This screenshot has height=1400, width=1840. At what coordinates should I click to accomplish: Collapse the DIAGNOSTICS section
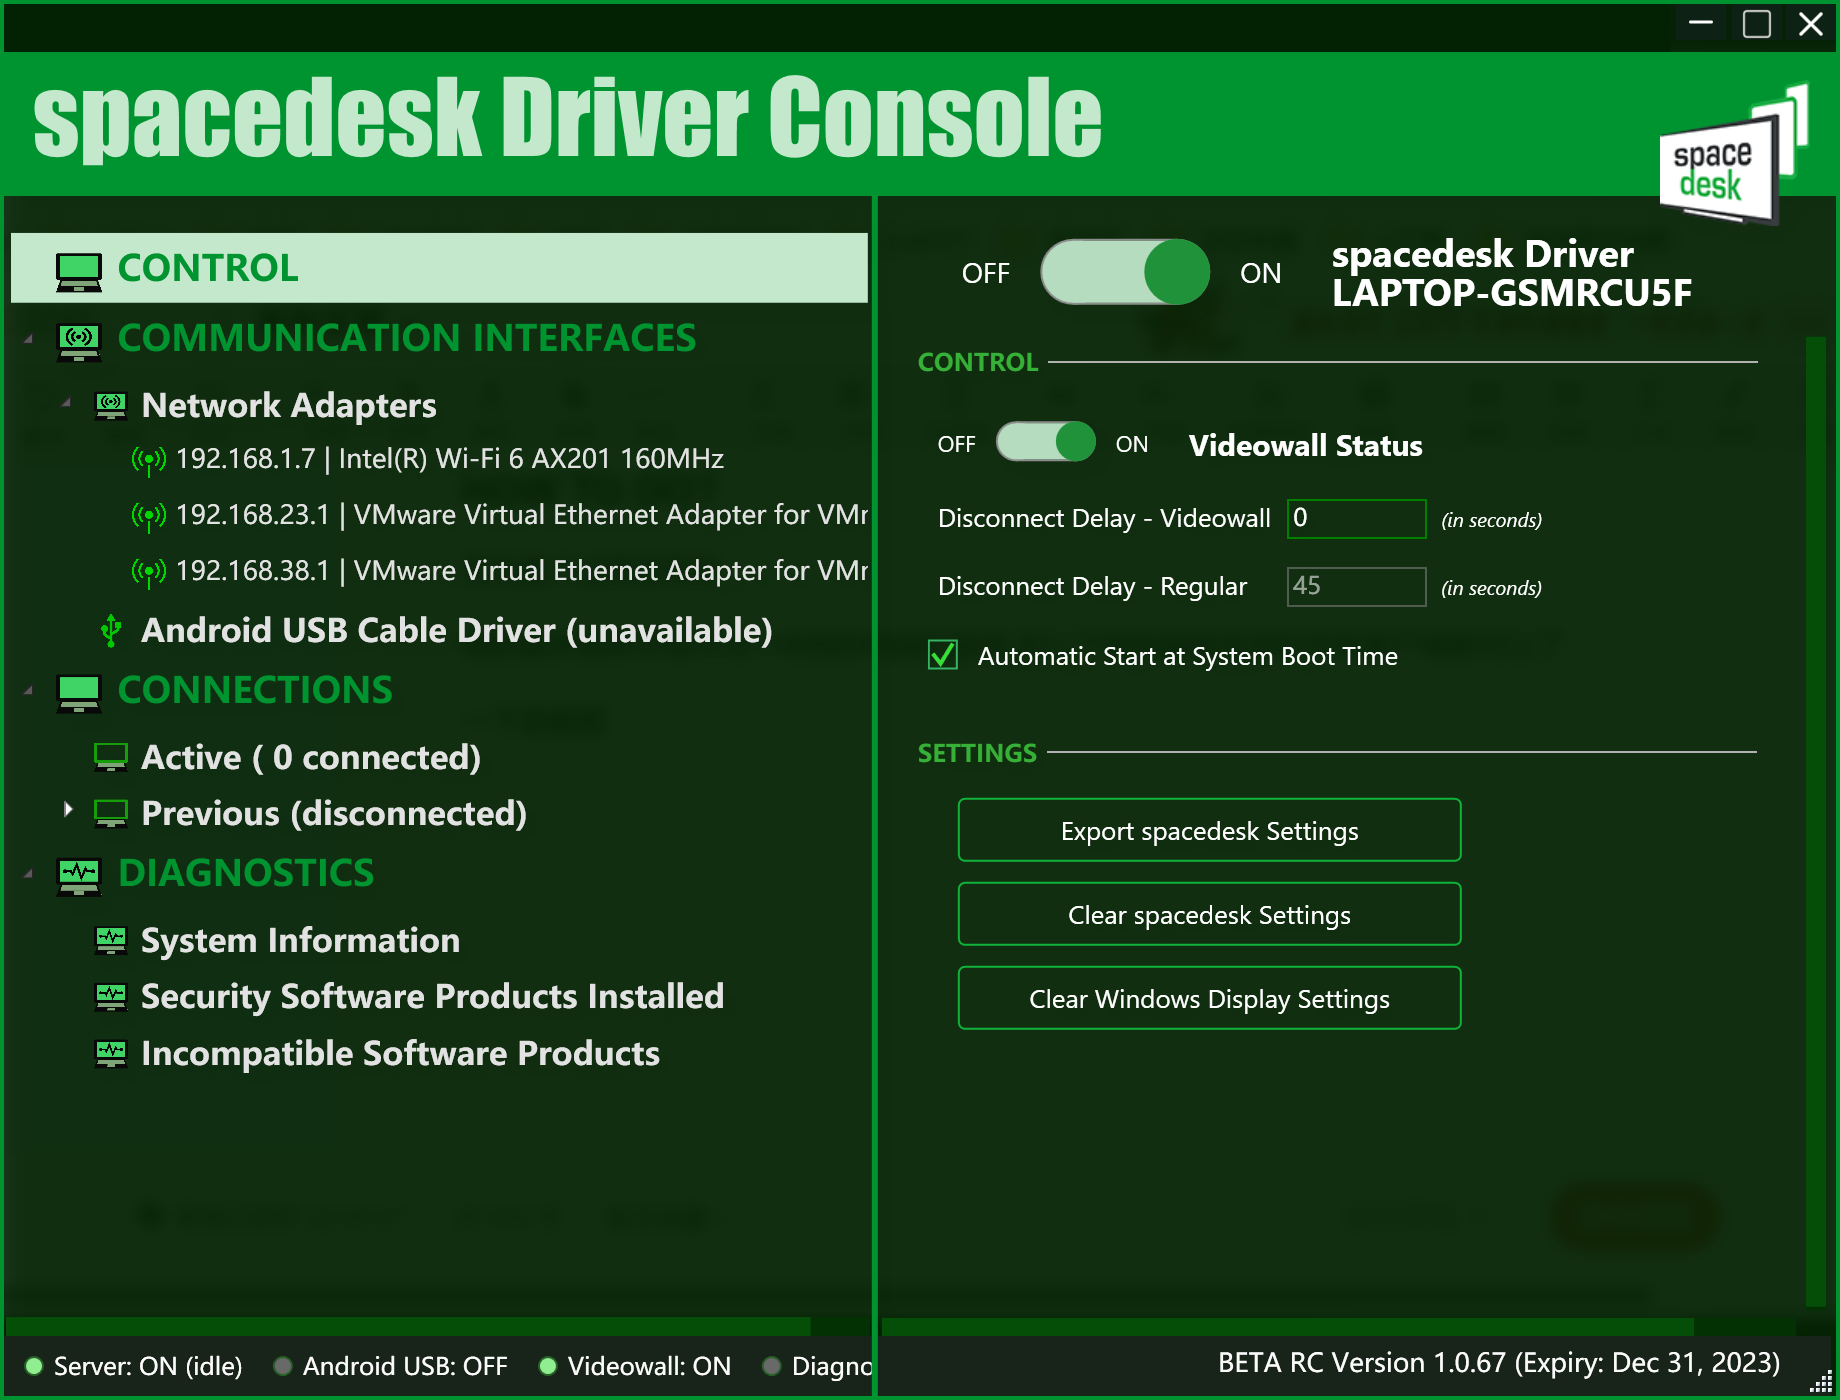pyautogui.click(x=29, y=874)
